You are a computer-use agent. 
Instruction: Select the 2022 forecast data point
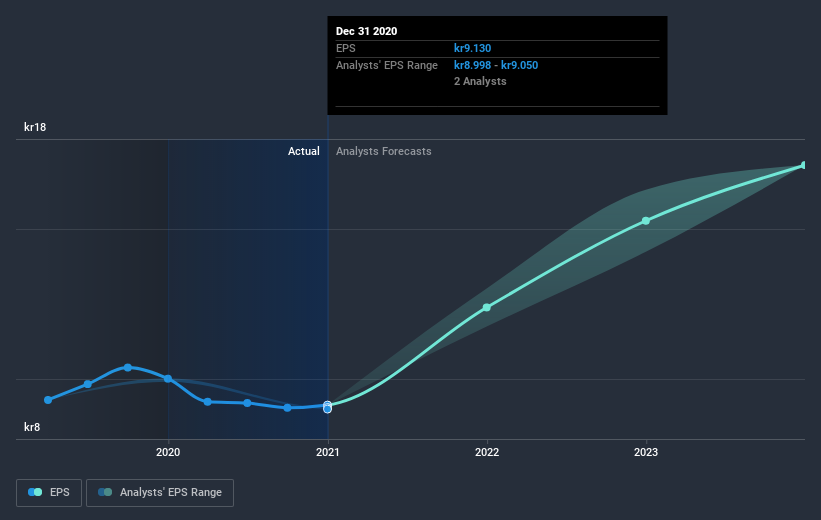(x=486, y=307)
